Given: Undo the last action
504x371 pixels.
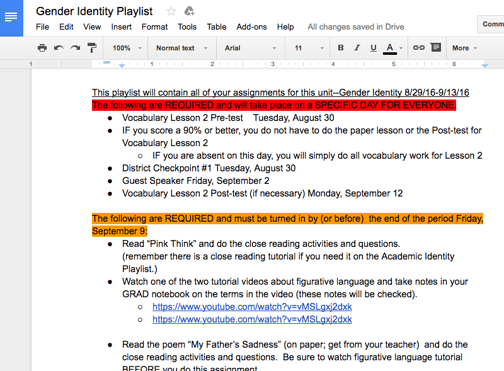Looking at the screenshot, I should [59, 48].
